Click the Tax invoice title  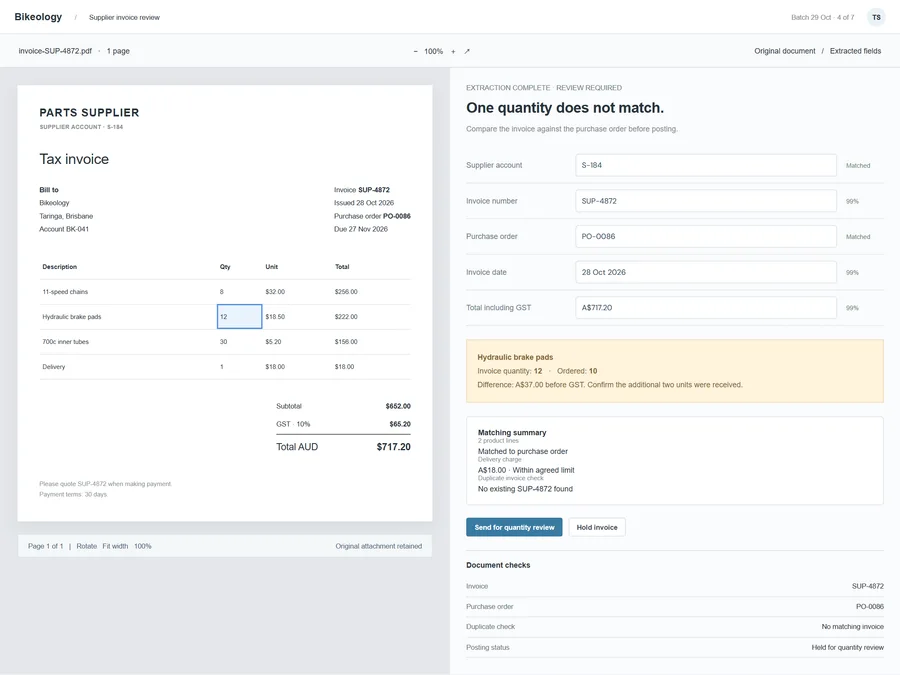coord(74,159)
